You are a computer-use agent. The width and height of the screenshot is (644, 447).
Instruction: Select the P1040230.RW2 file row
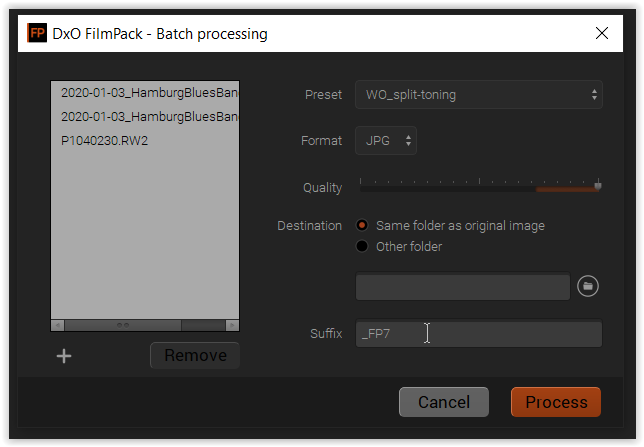pos(145,141)
